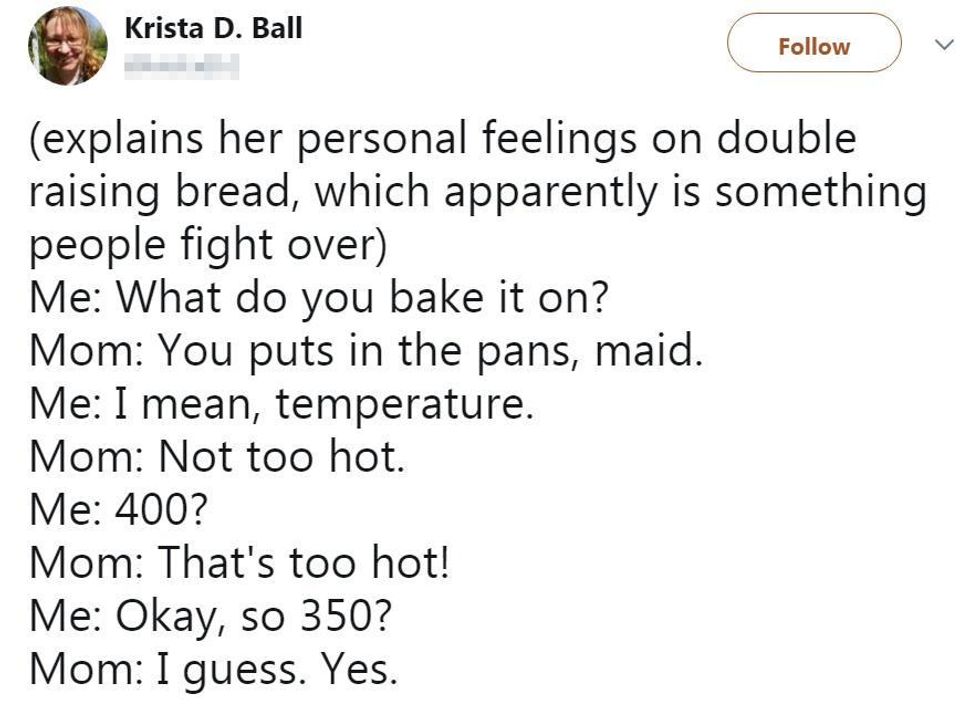The height and width of the screenshot is (711, 980).
Task: Click the final line "Mom: I guess. Yes."
Action: pos(214,669)
